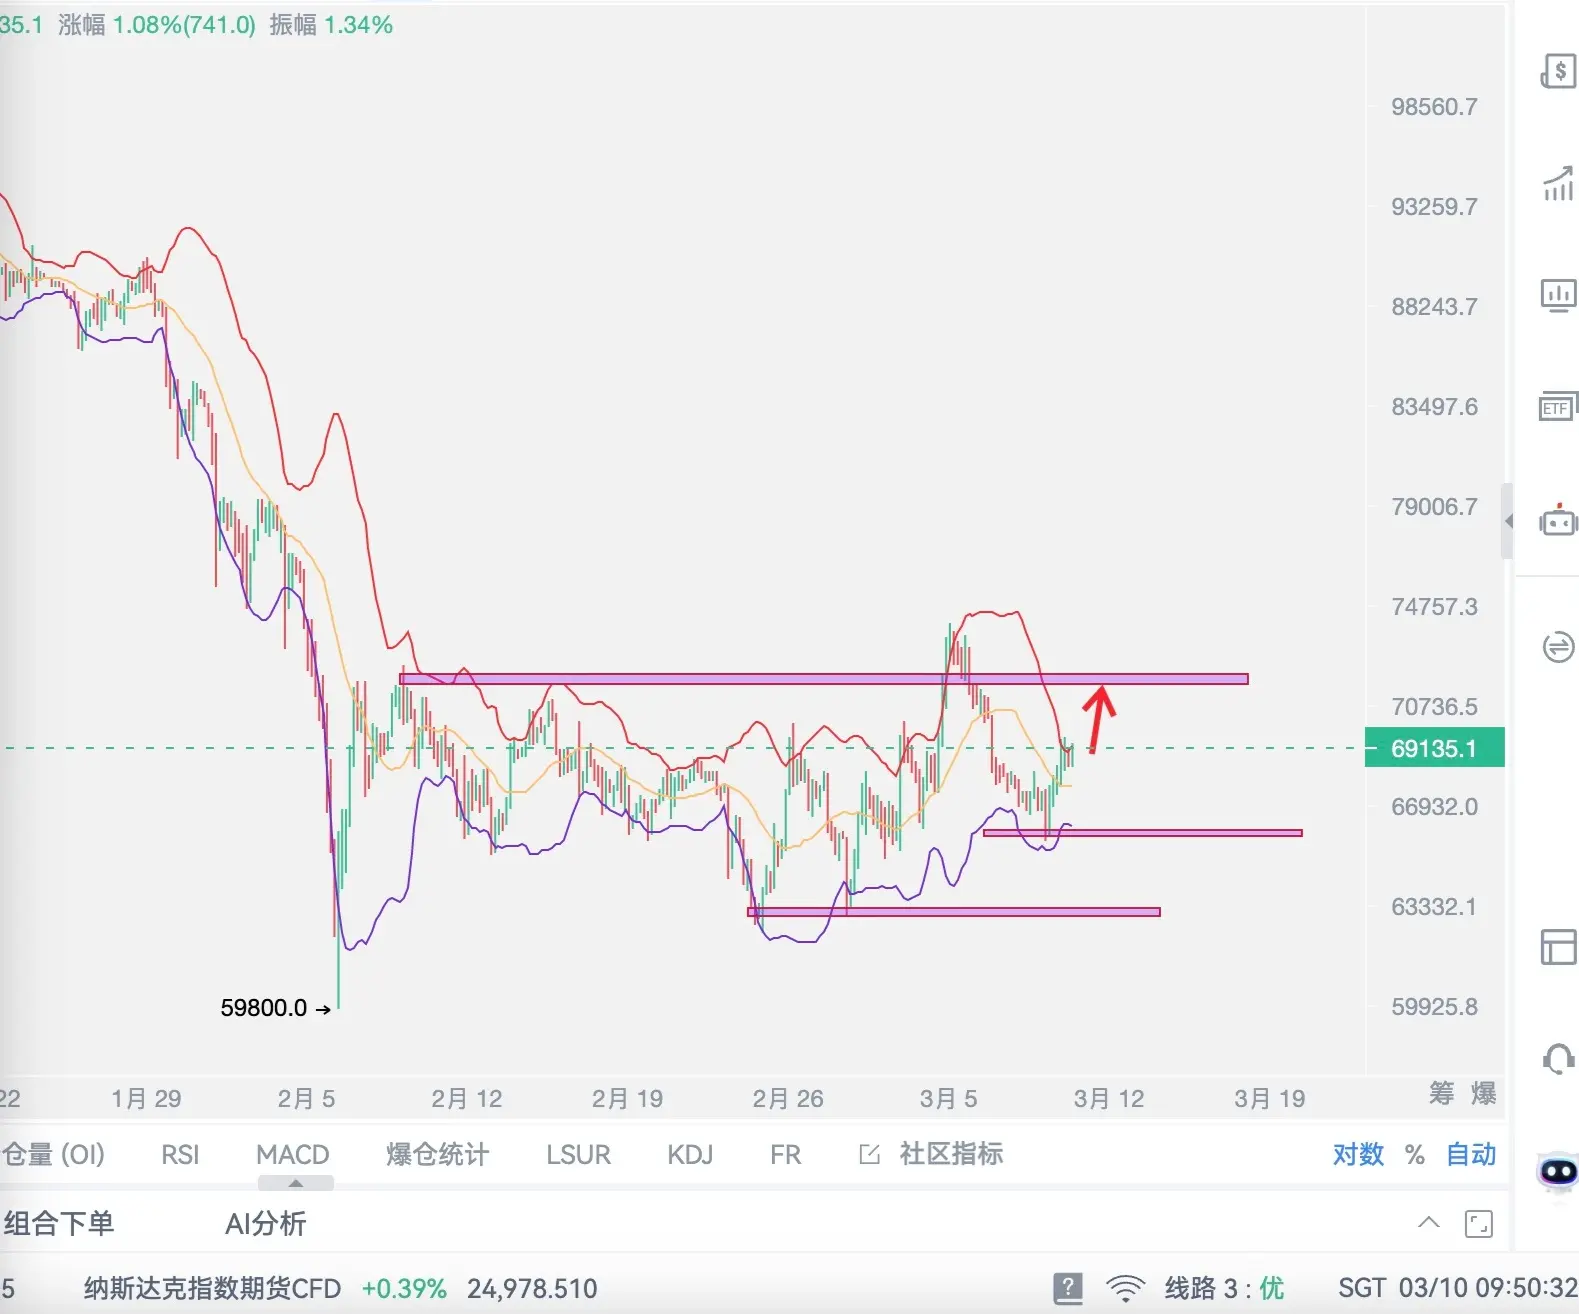The image size is (1579, 1314).
Task: Open 社区指标 community indicators
Action: (x=951, y=1154)
